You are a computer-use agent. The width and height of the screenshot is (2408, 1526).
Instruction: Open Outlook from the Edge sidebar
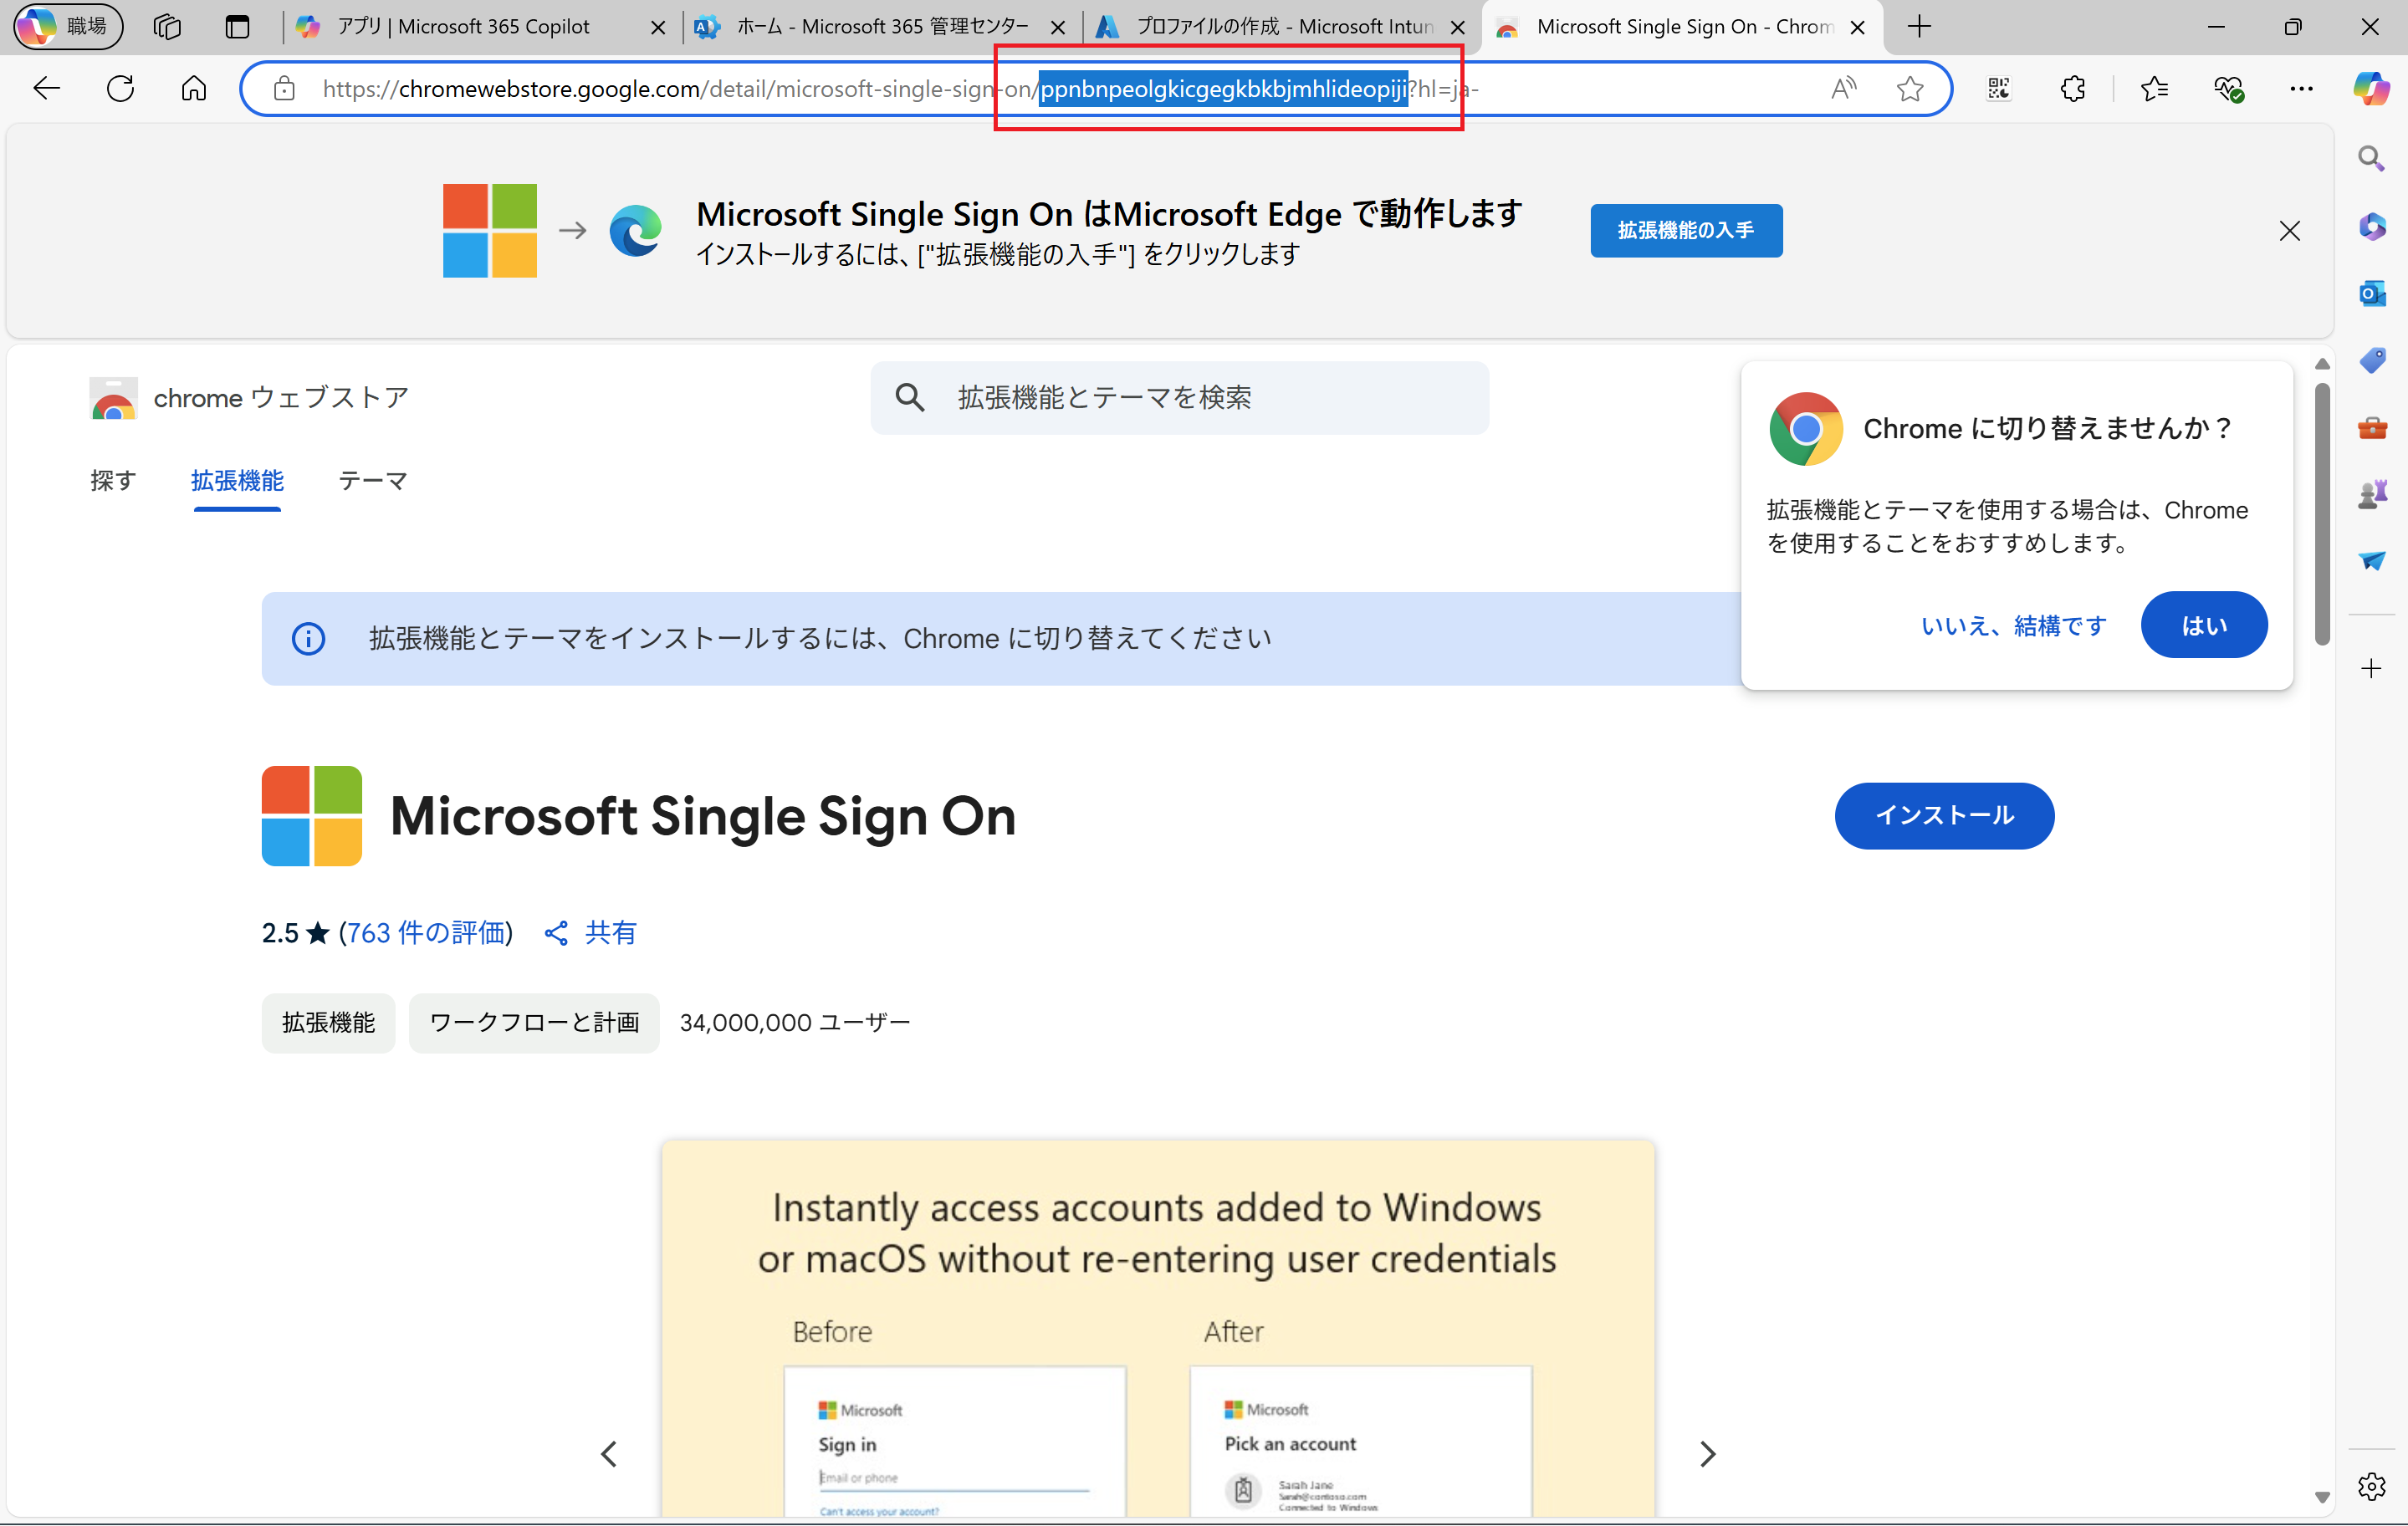click(x=2372, y=293)
